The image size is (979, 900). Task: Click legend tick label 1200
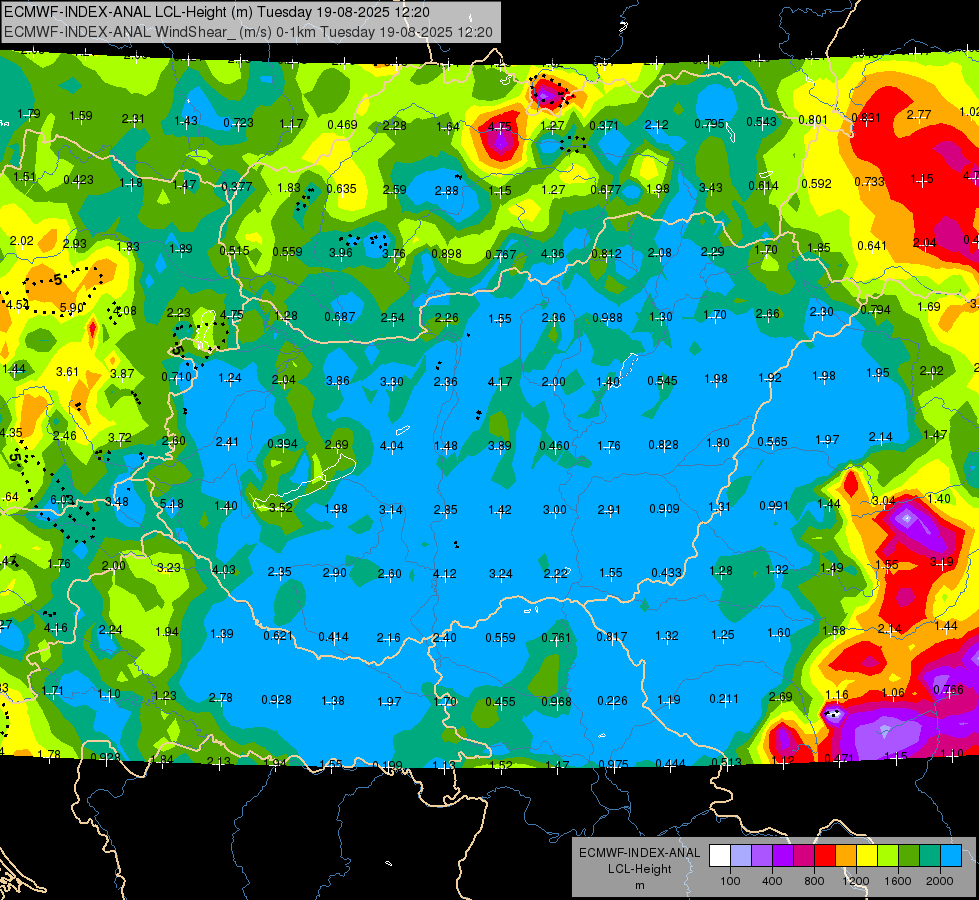[855, 881]
